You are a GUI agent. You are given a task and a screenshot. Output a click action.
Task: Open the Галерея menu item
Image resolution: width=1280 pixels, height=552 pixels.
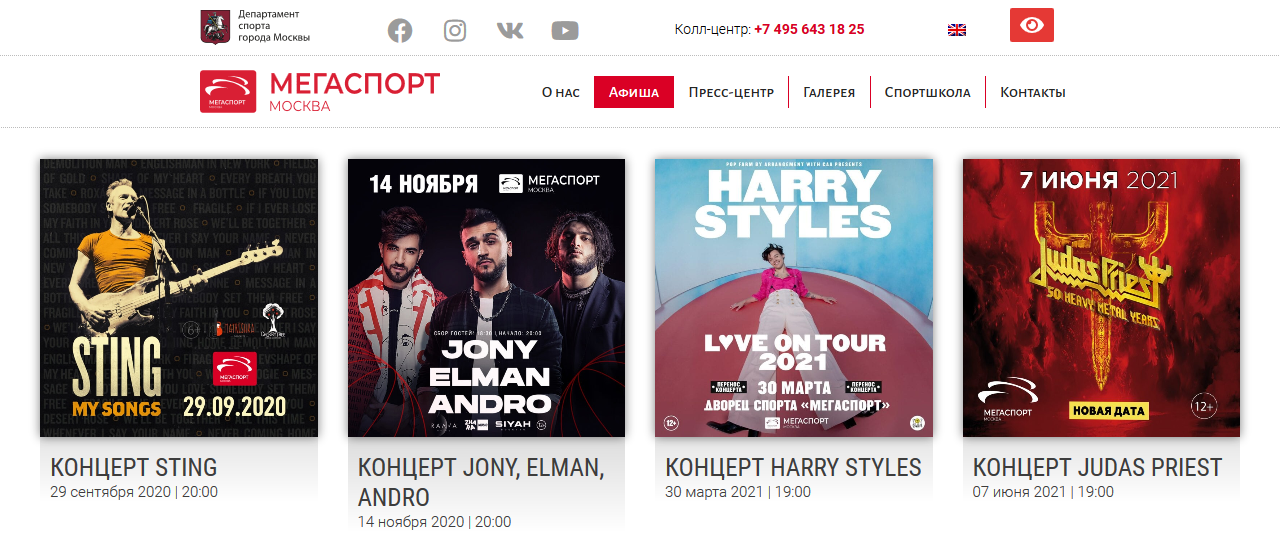click(829, 92)
